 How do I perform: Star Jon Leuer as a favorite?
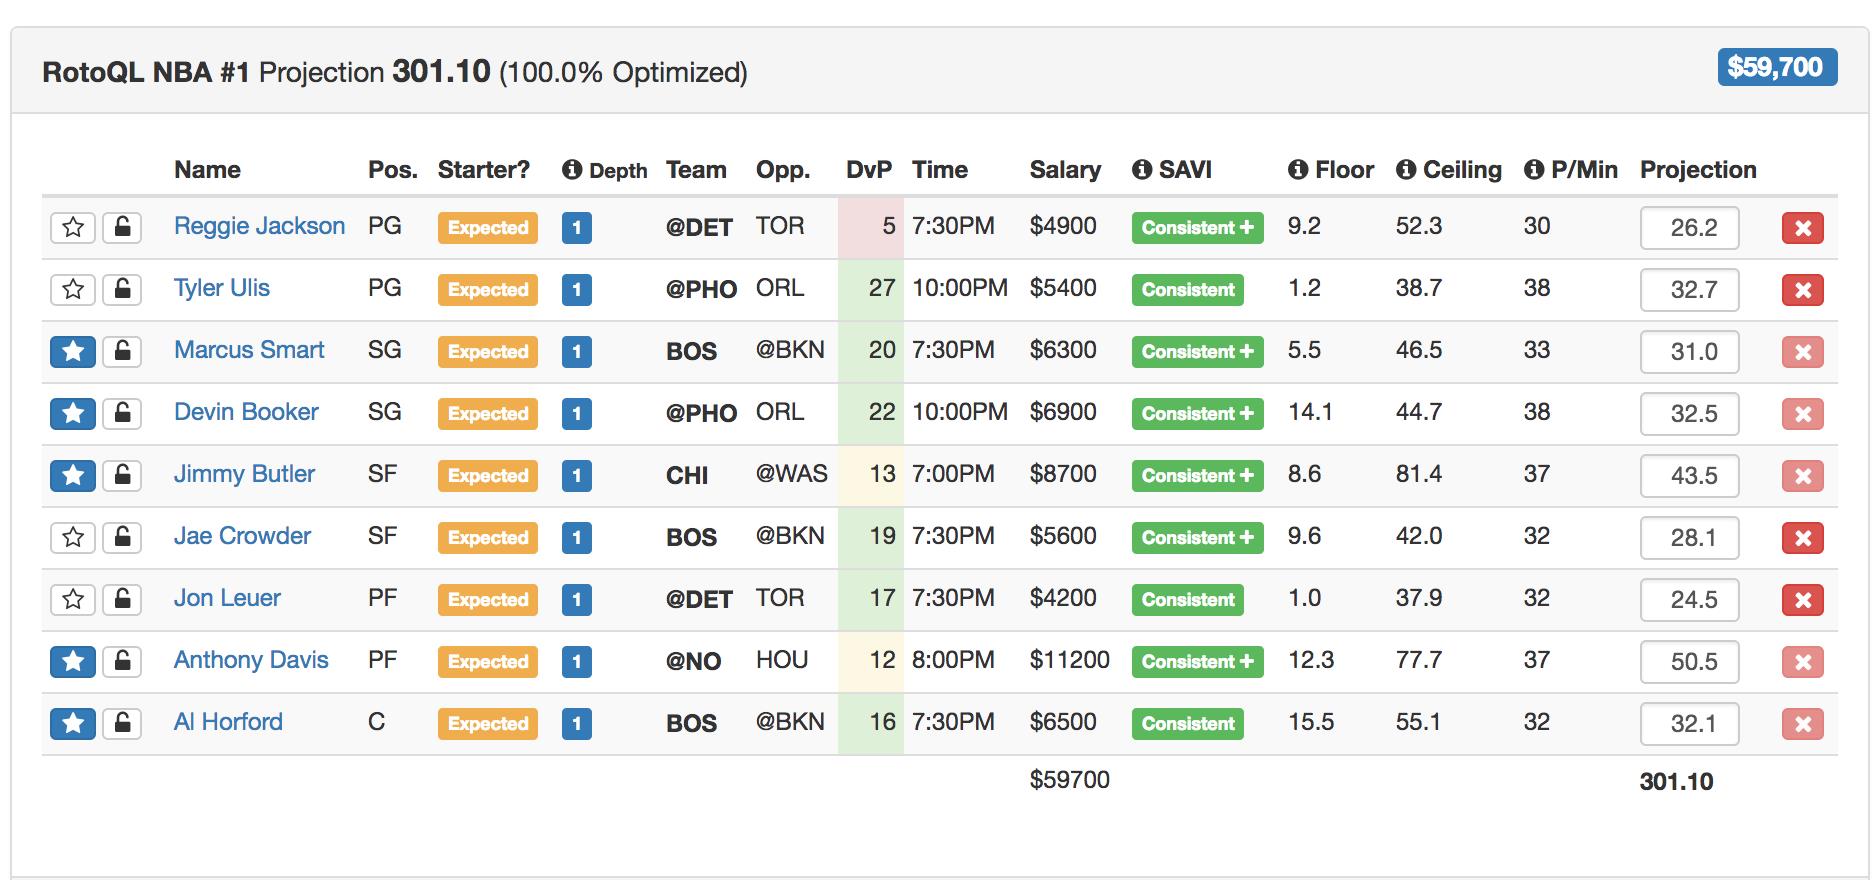73,599
